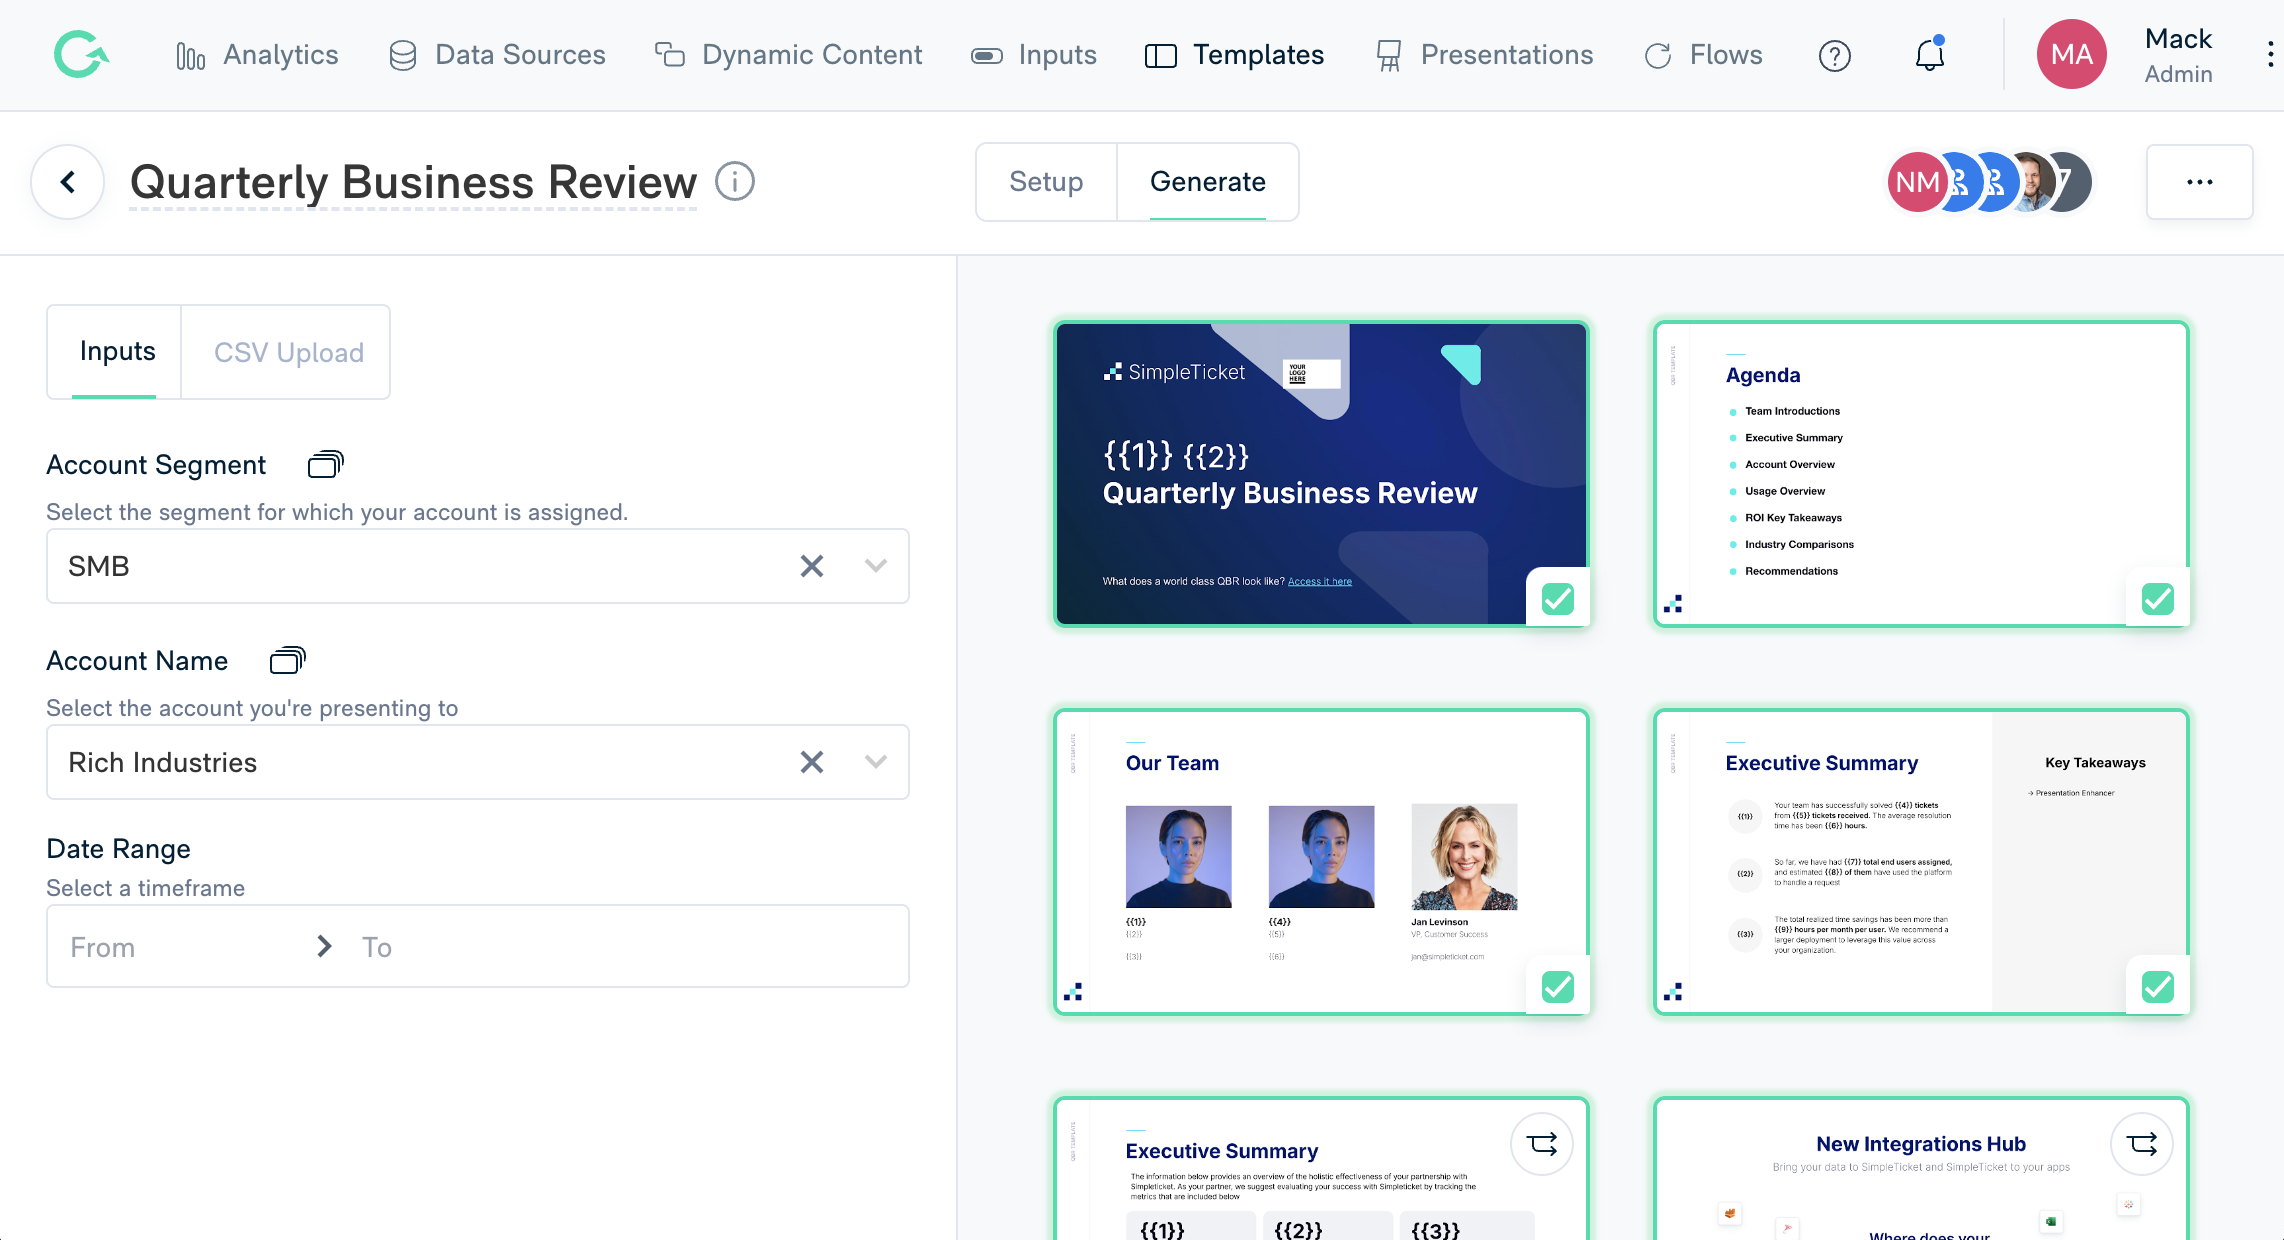The width and height of the screenshot is (2284, 1240).
Task: Click the app logo in the top-left corner
Action: tap(81, 54)
